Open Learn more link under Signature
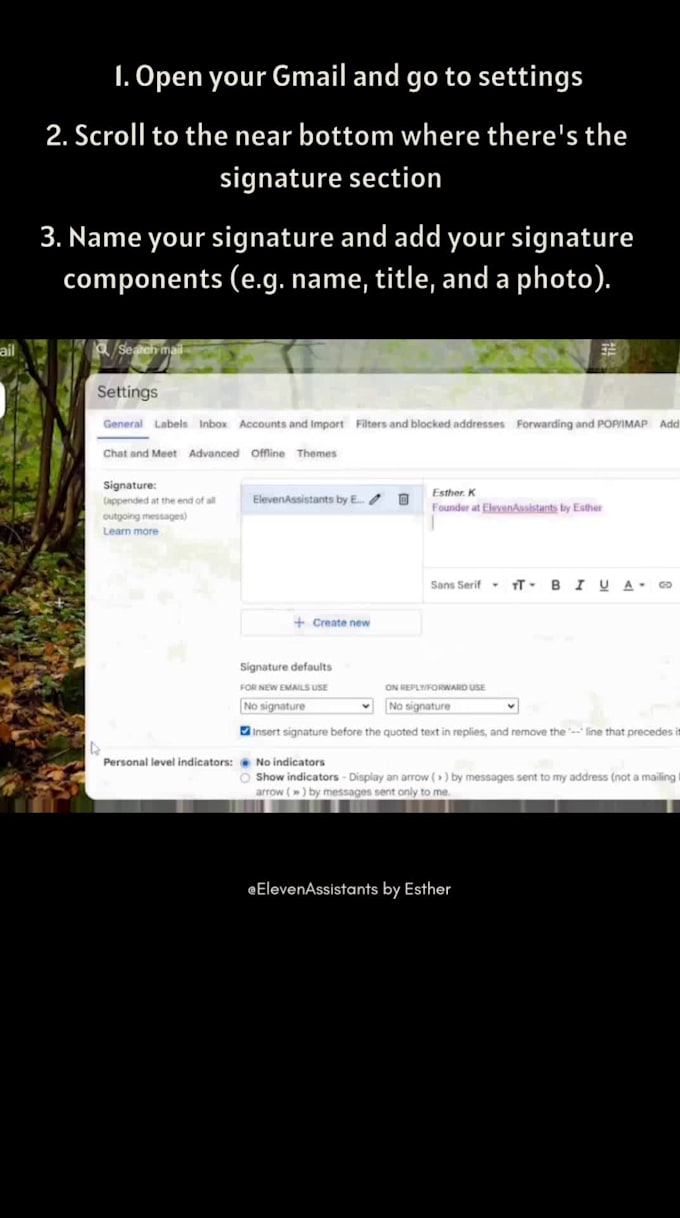Screen dimensions: 680x1218 coord(131,531)
